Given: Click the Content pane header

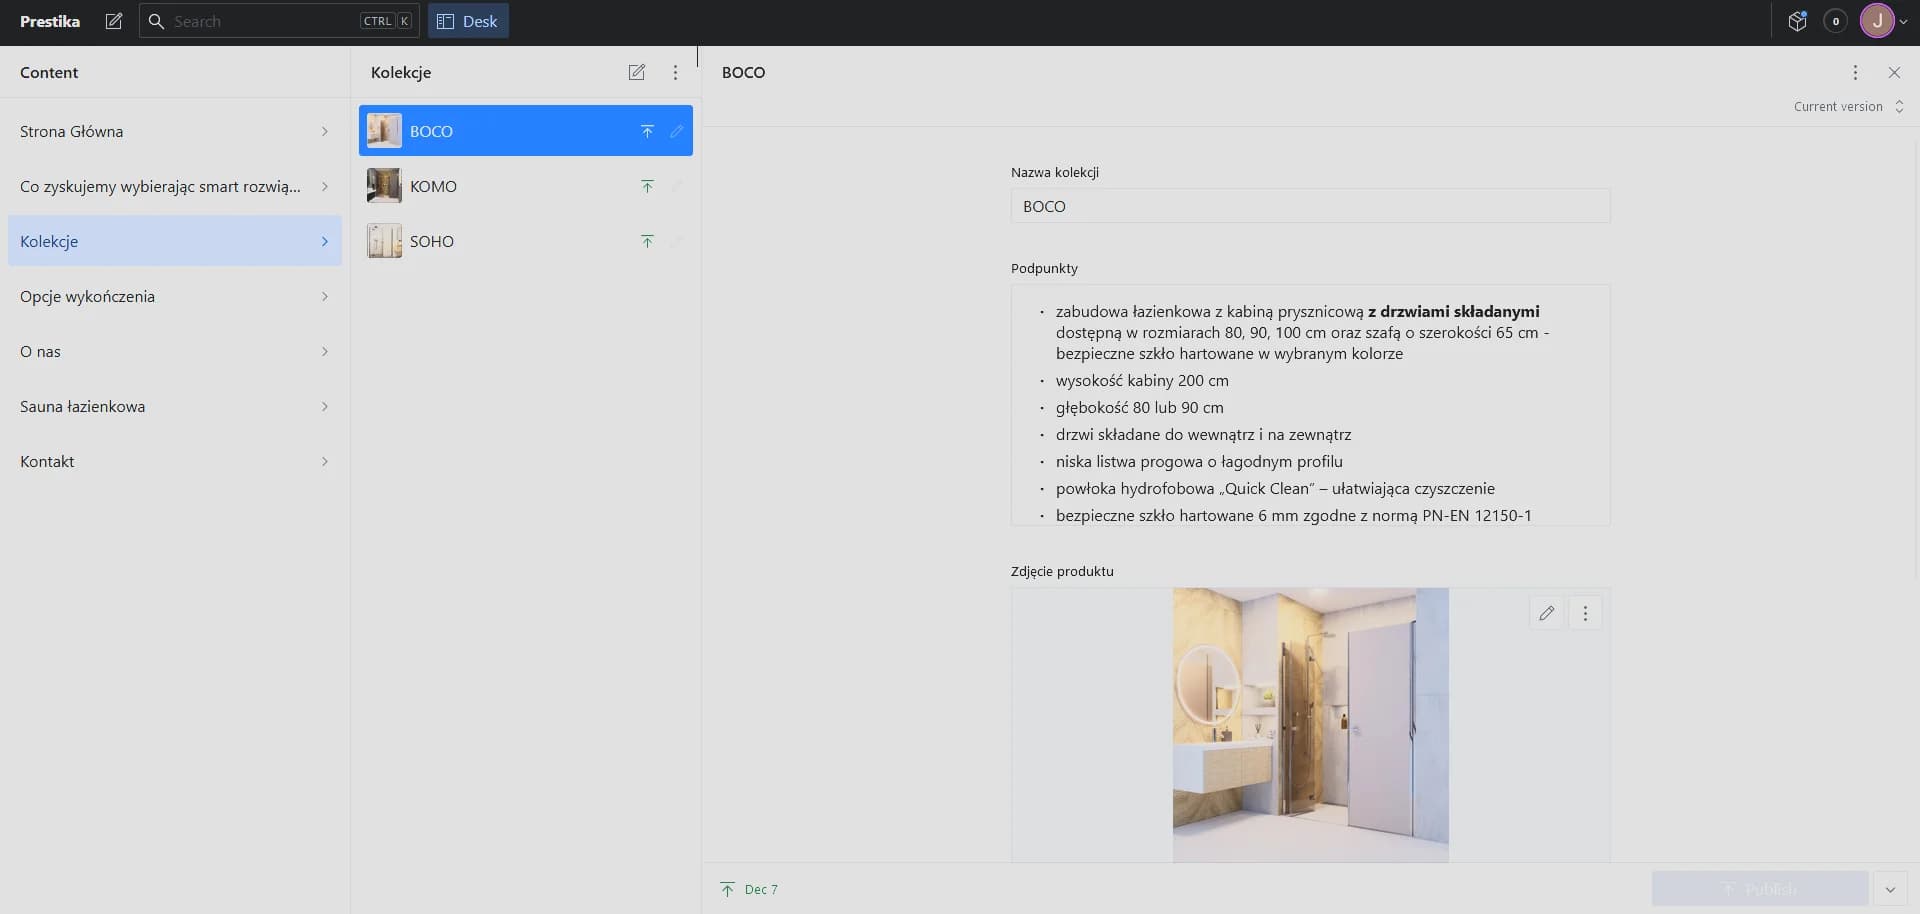Looking at the screenshot, I should click(x=49, y=72).
